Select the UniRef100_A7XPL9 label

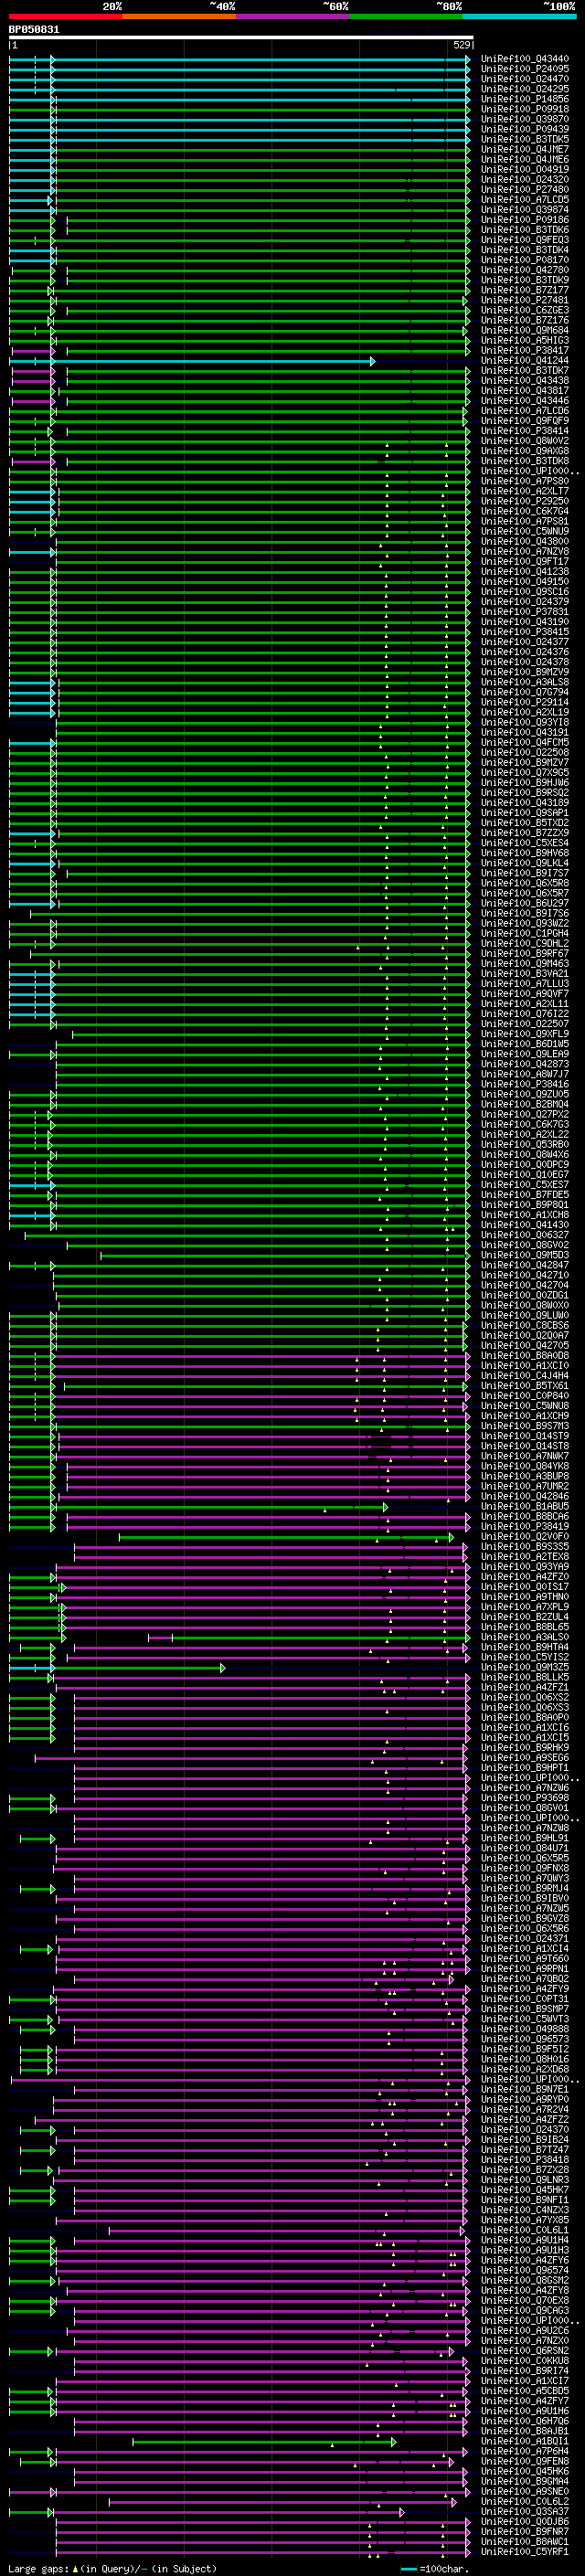[525, 1606]
